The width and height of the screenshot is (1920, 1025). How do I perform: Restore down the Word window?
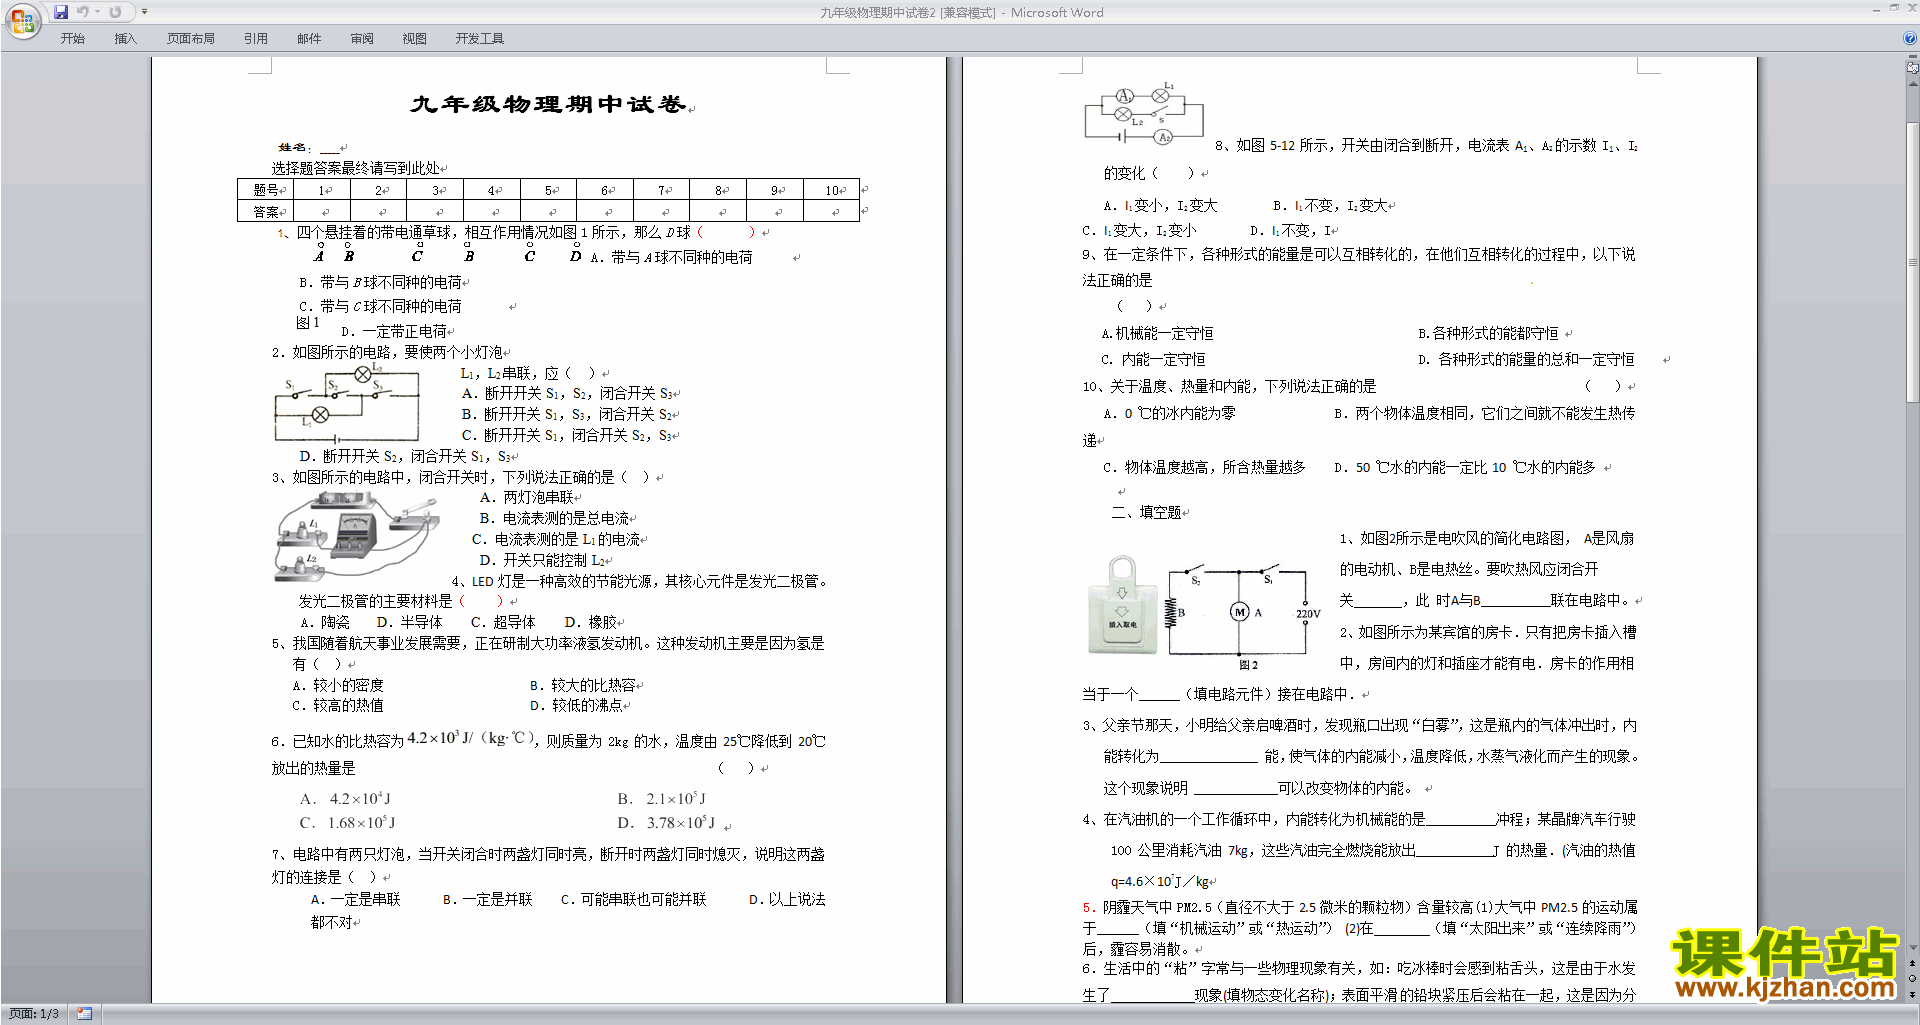1894,9
